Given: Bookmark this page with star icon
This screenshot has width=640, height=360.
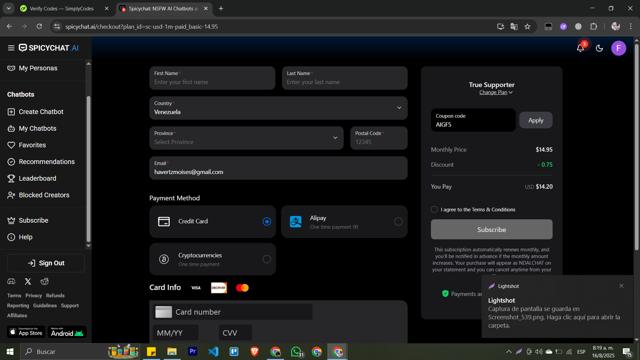Looking at the screenshot, I should point(527,27).
